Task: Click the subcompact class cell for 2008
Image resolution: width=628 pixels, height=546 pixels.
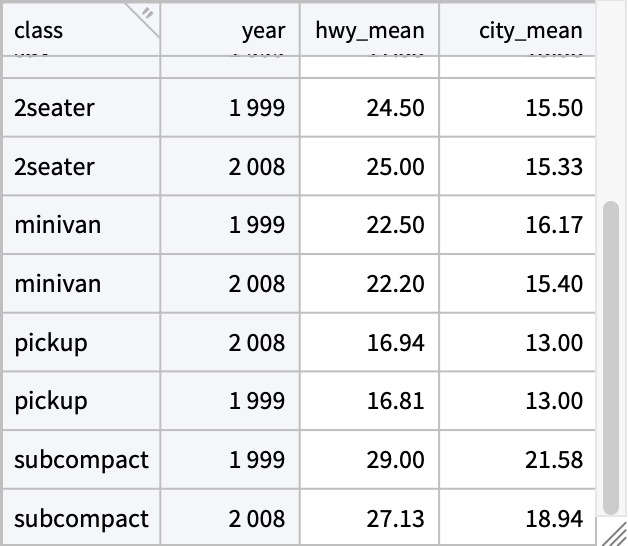Action: (81, 519)
